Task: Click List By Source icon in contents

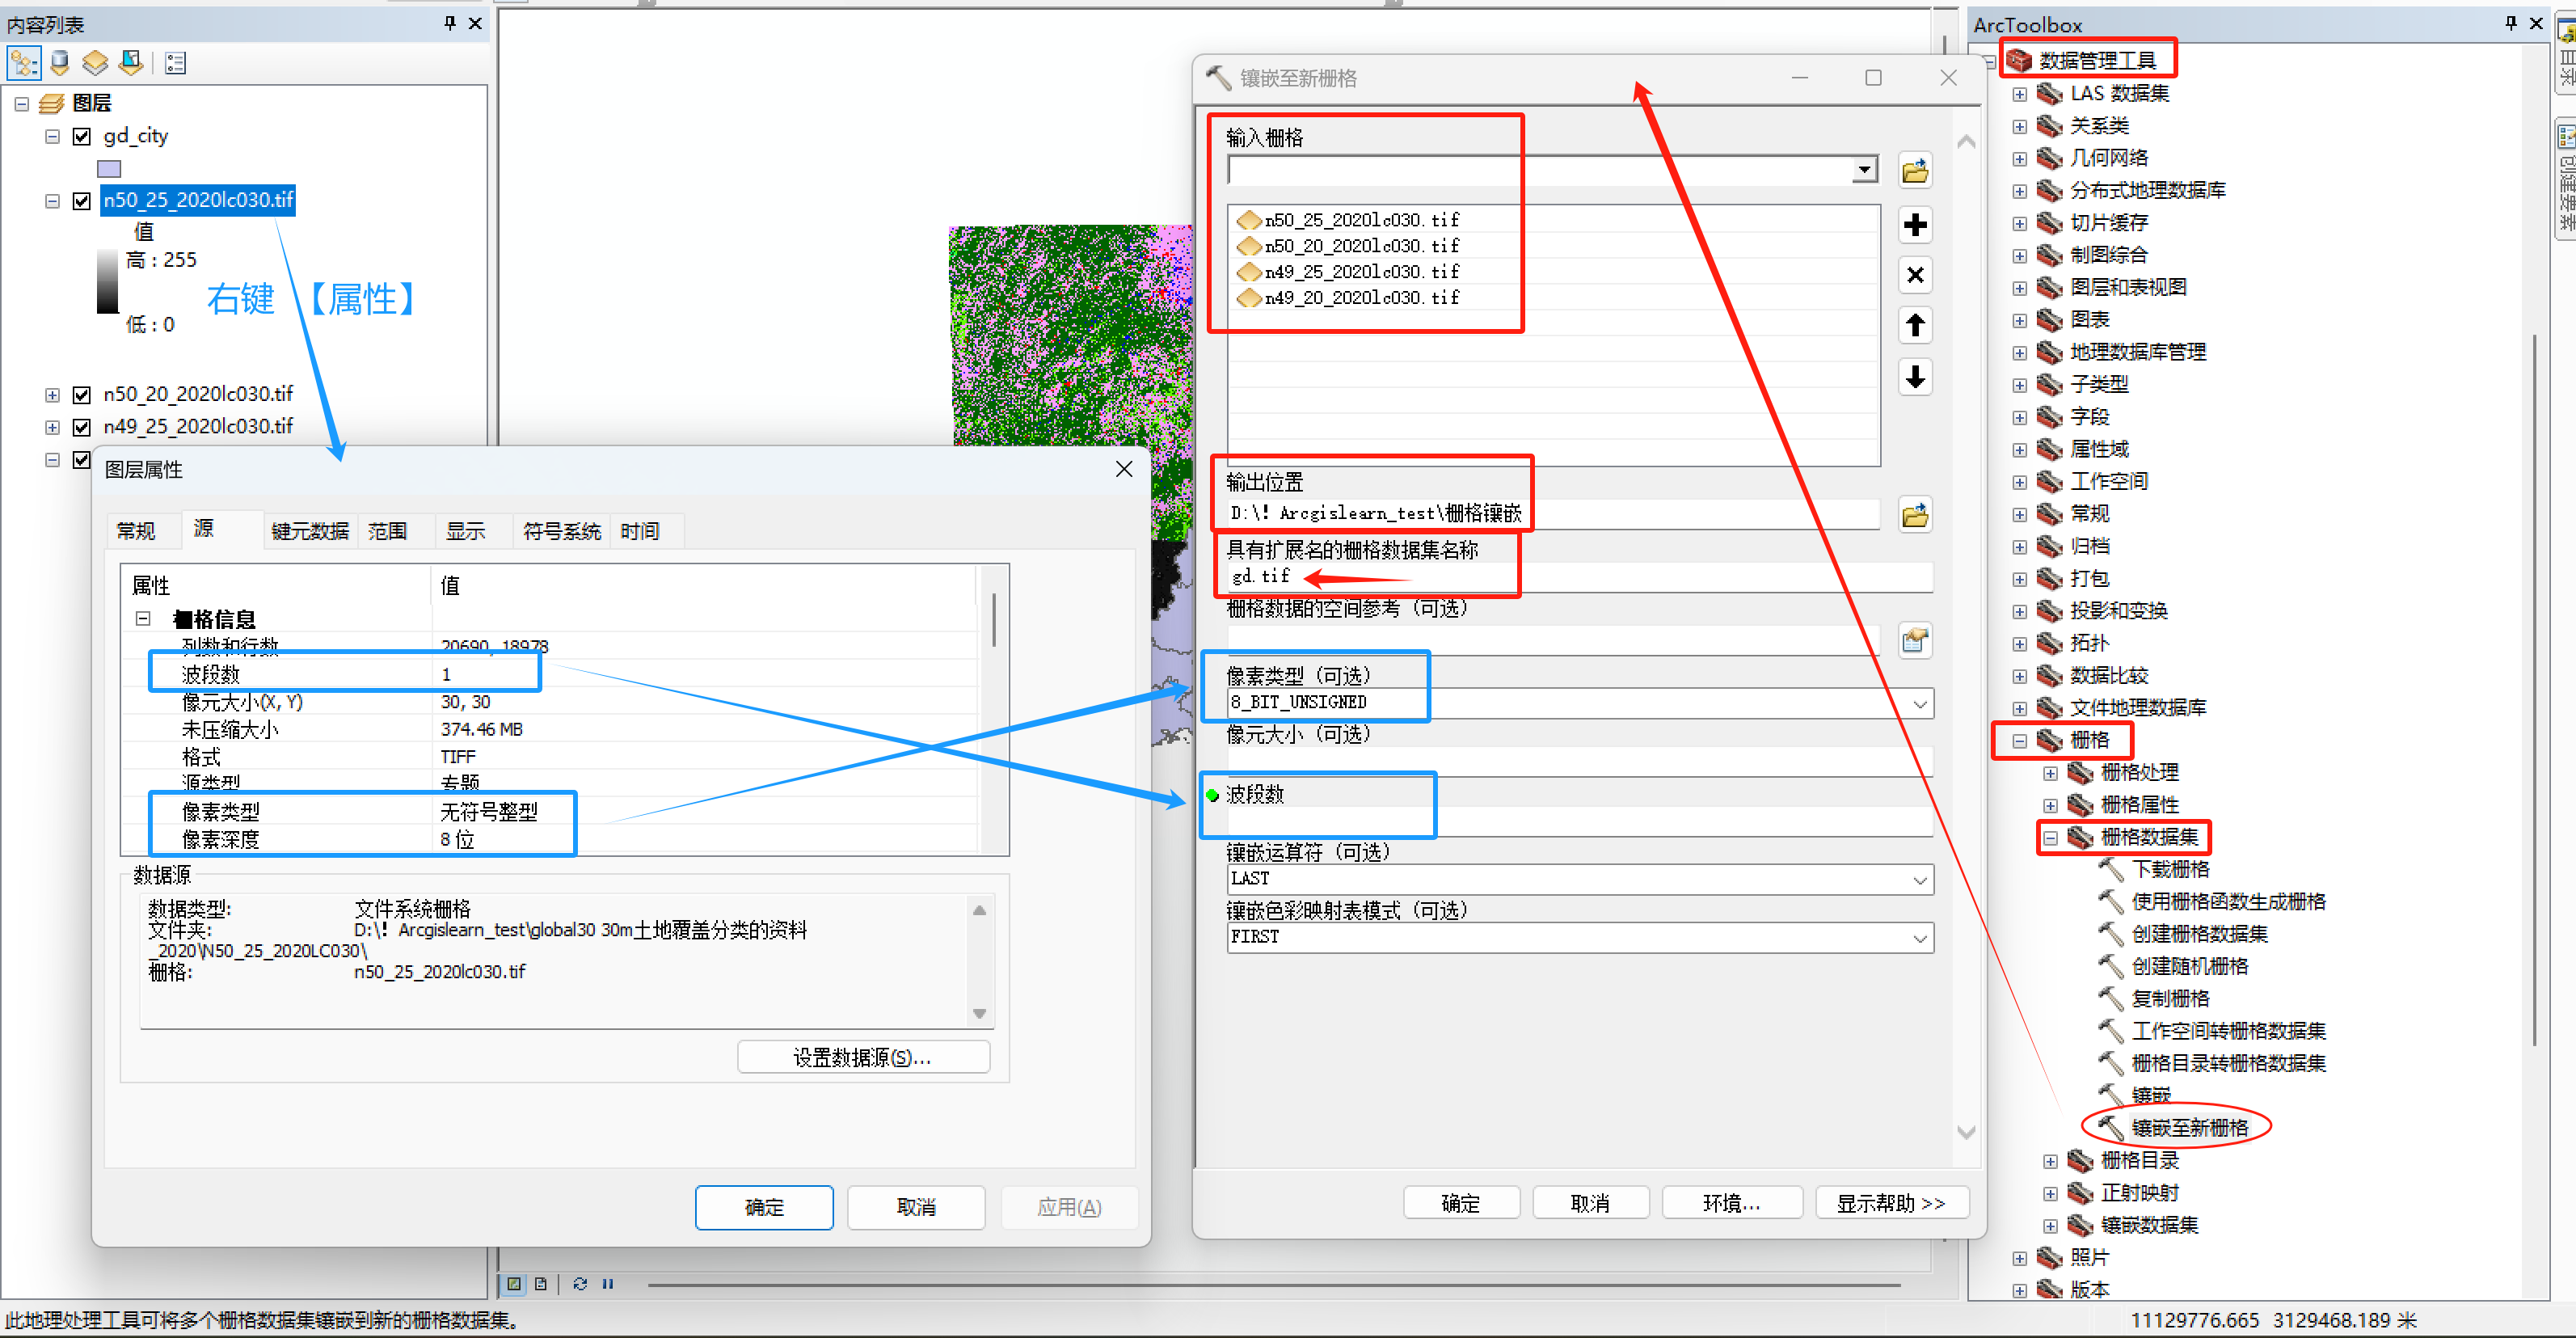Action: (60, 64)
